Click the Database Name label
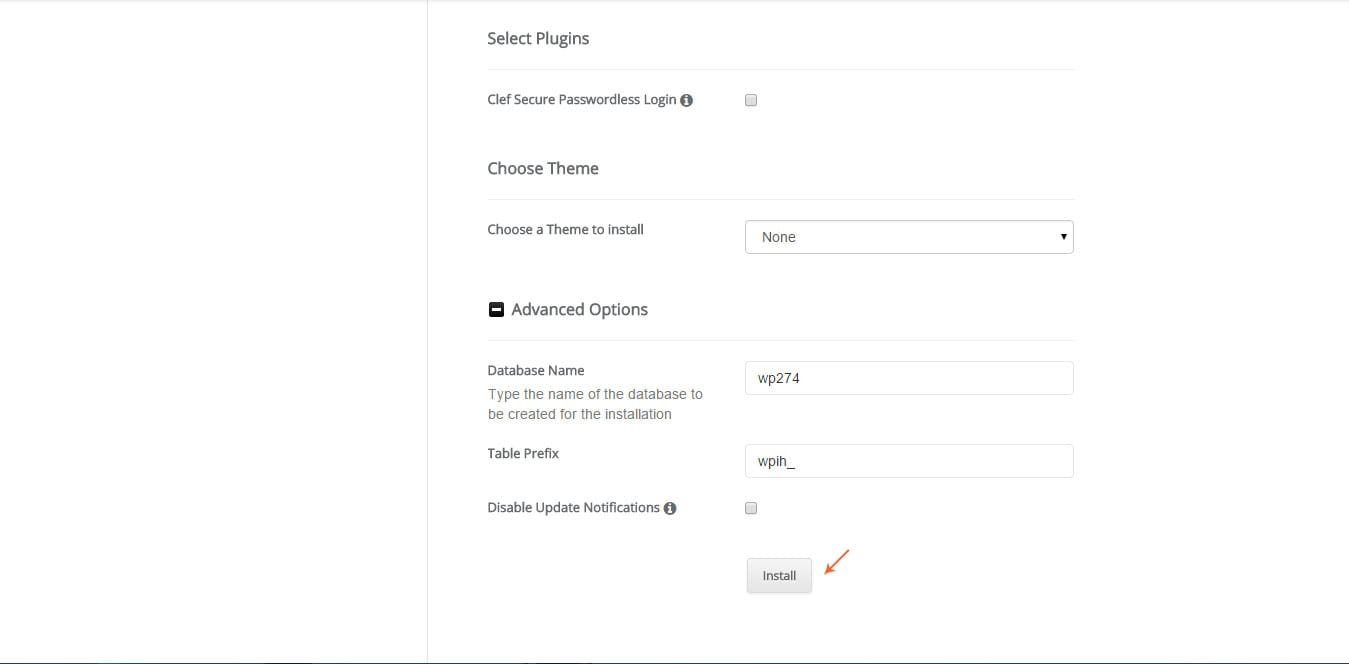1349x664 pixels. coord(536,370)
